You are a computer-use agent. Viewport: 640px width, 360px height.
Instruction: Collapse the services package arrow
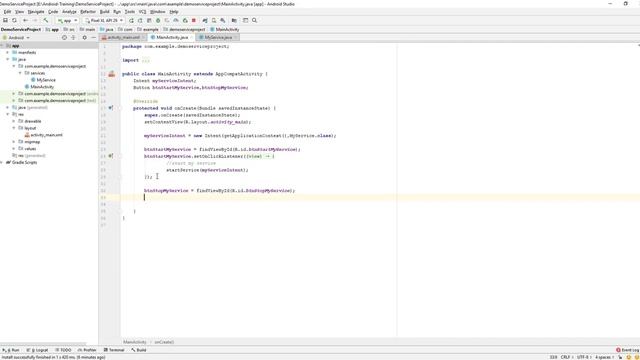(20, 73)
